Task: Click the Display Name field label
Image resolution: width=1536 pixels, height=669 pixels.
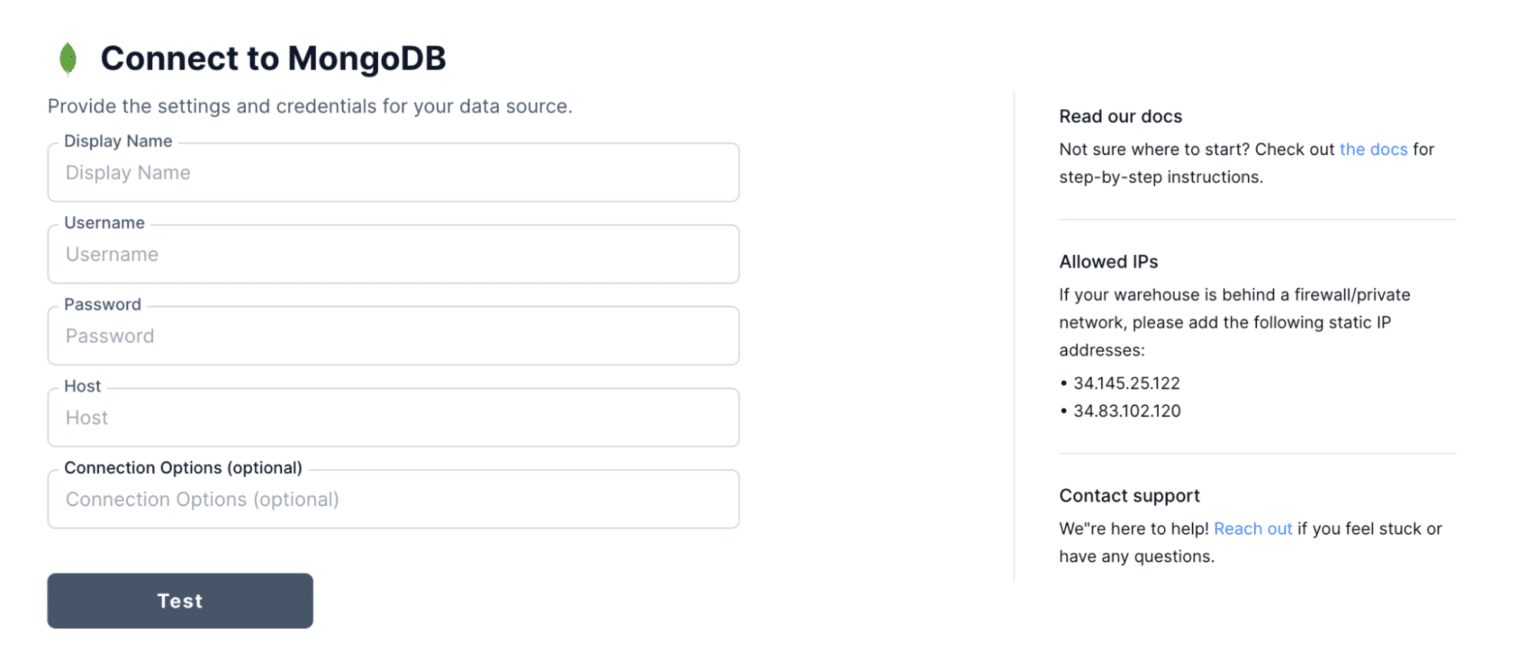Action: [x=117, y=141]
